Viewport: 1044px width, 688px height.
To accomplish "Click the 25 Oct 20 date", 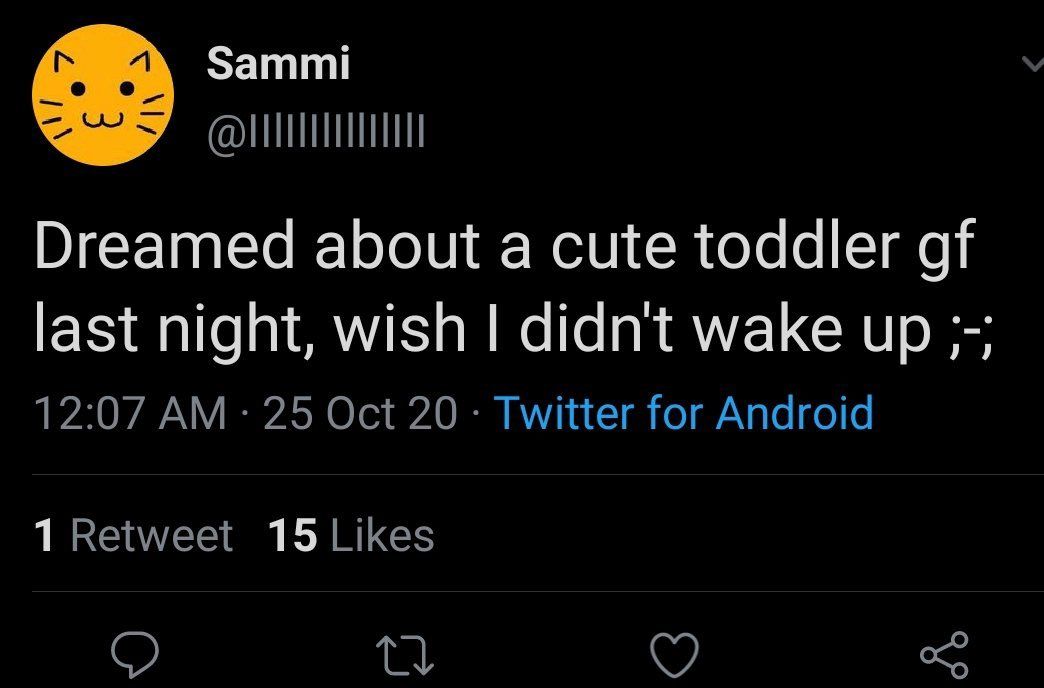I will [x=360, y=413].
